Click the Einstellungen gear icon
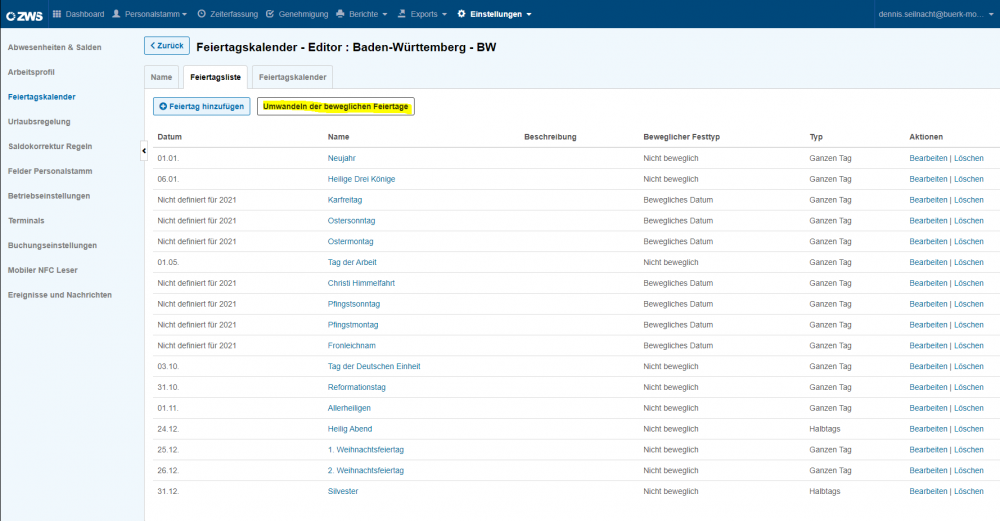1000x521 pixels. coord(461,13)
